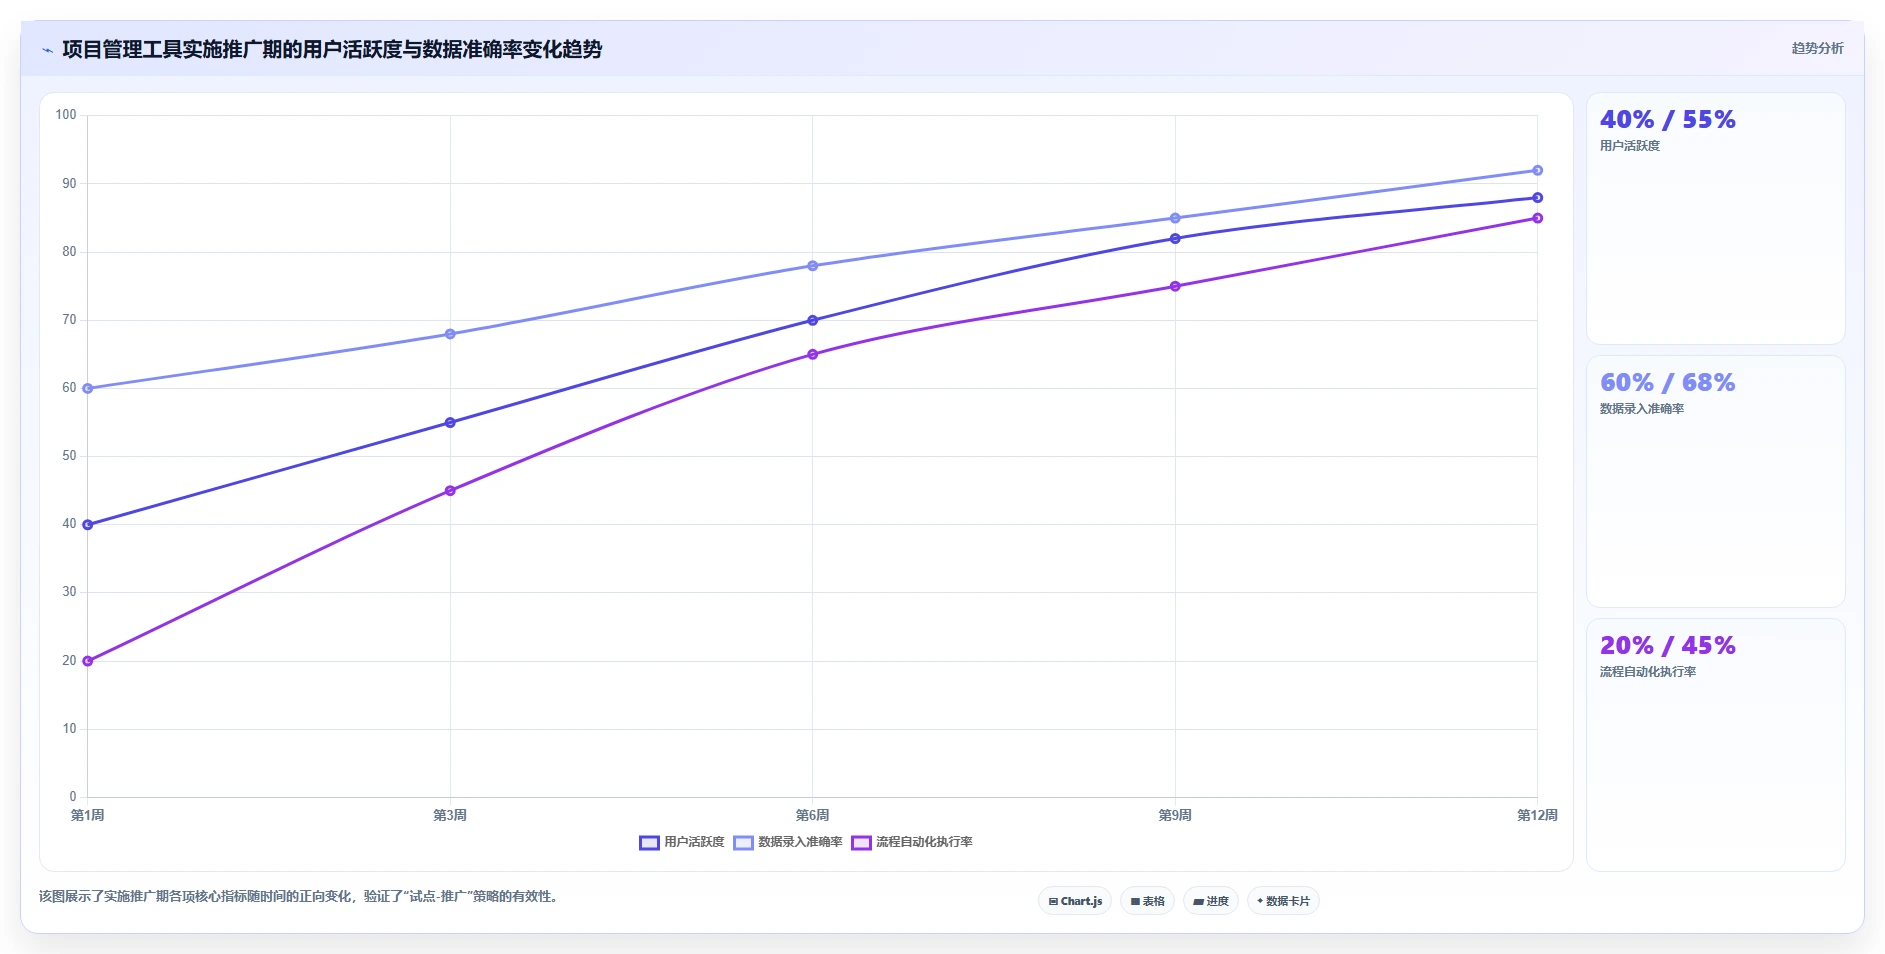
Task: Select 流程自动化执行率 point at 第12周 (85)
Action: [x=1538, y=218]
